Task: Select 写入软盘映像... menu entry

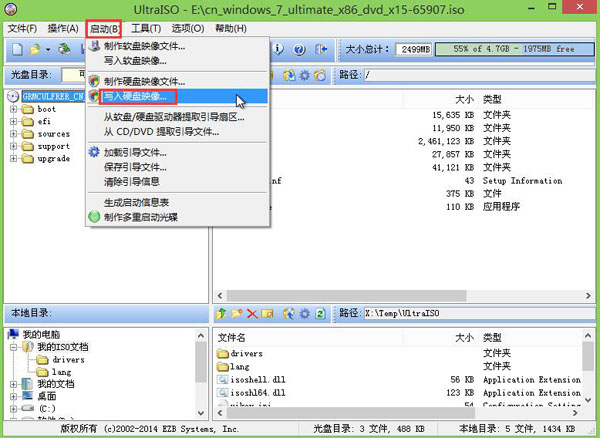Action: 178,61
